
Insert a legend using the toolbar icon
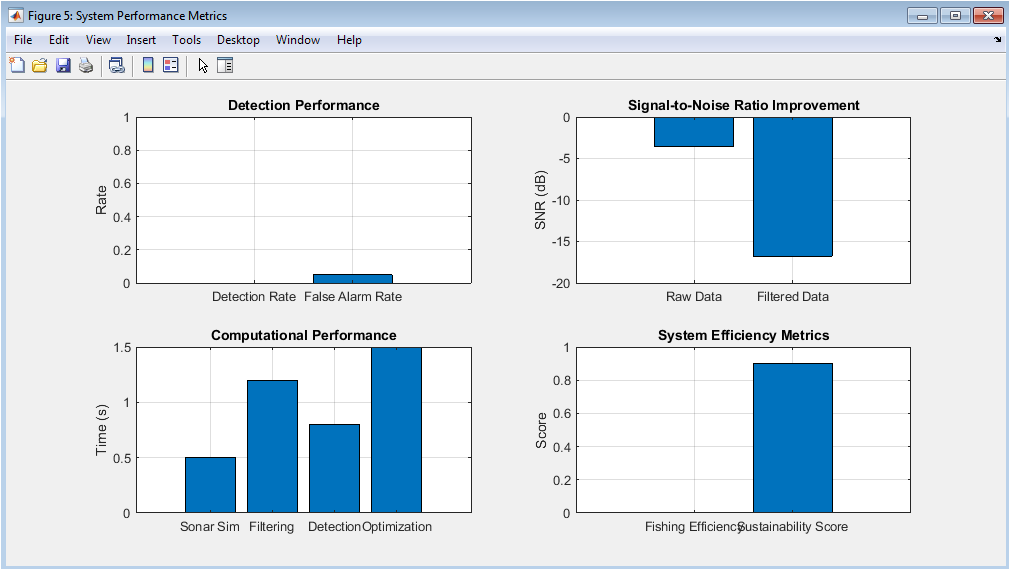pyautogui.click(x=170, y=66)
